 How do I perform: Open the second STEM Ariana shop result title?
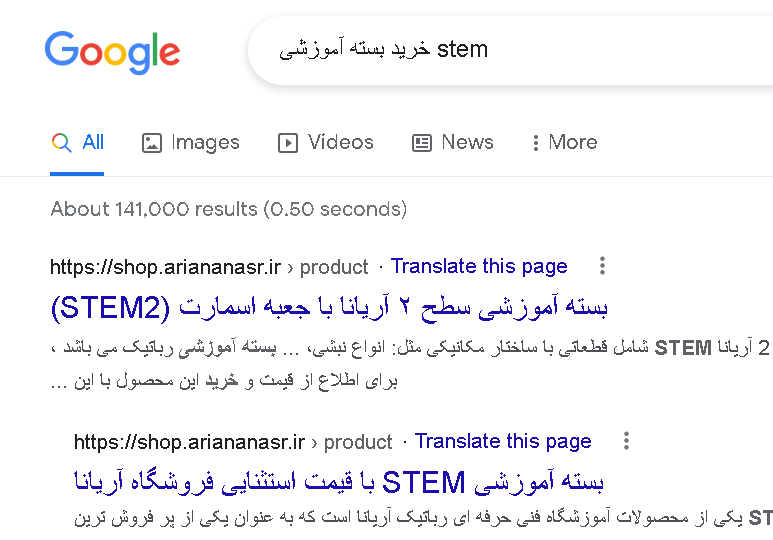pyautogui.click(x=339, y=482)
